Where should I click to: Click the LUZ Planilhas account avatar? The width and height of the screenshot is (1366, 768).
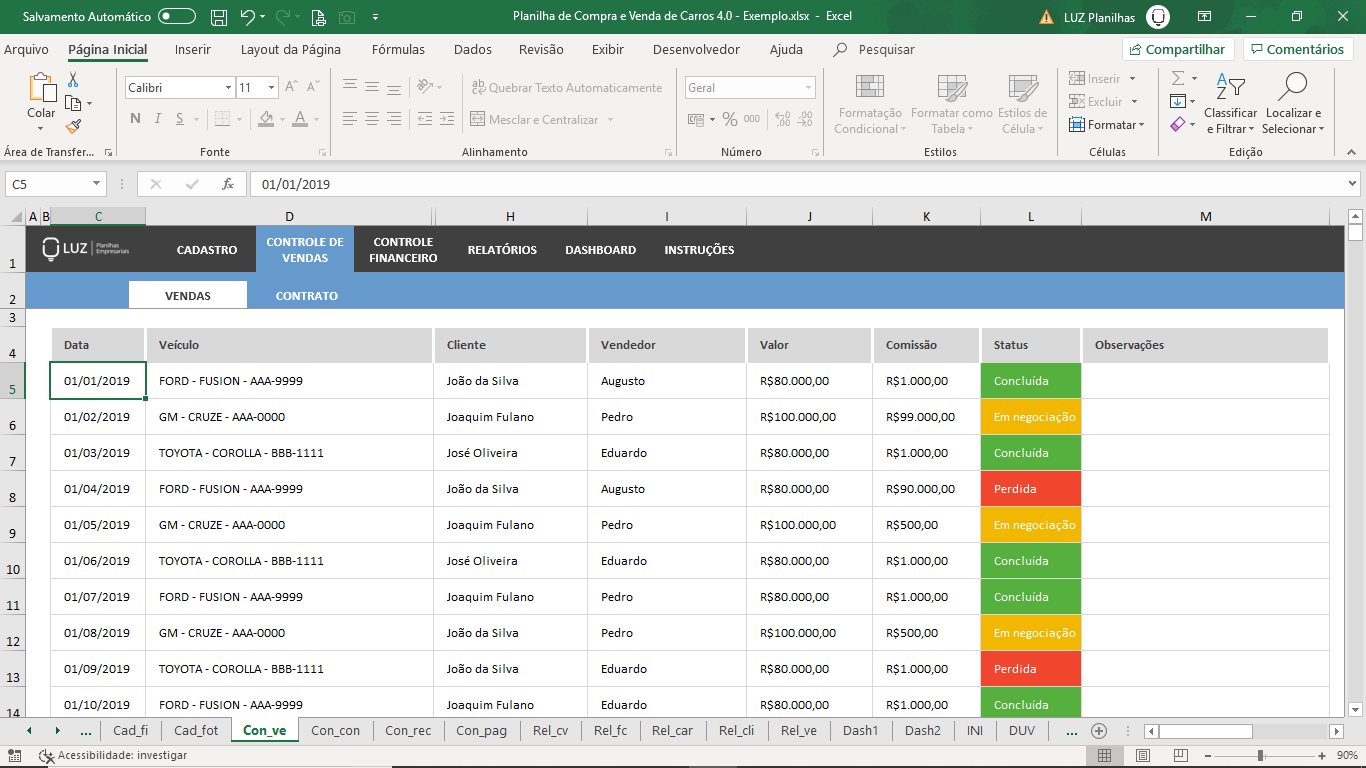[x=1158, y=17]
